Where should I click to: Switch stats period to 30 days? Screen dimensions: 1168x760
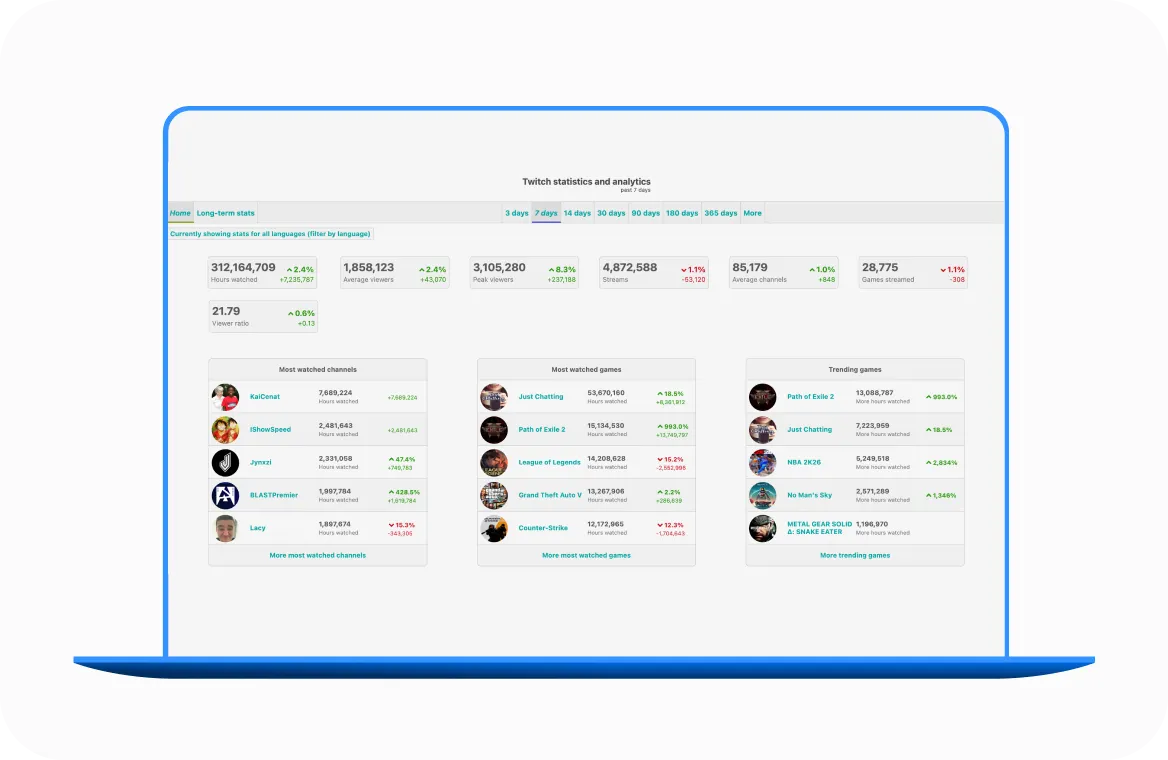coord(611,212)
